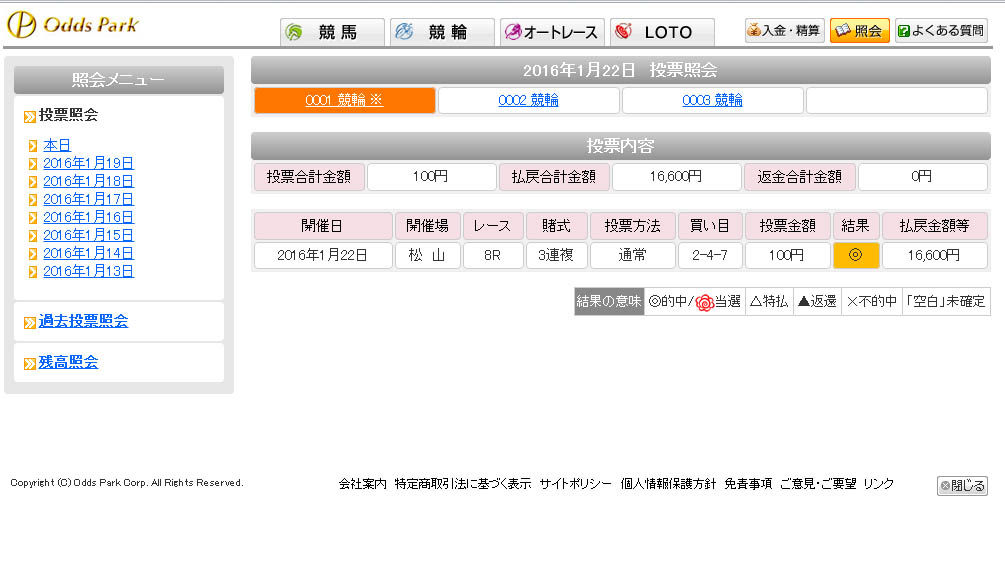Screen dimensions: 1005x582
Task: Click the Odds Park logo
Action: (73, 25)
